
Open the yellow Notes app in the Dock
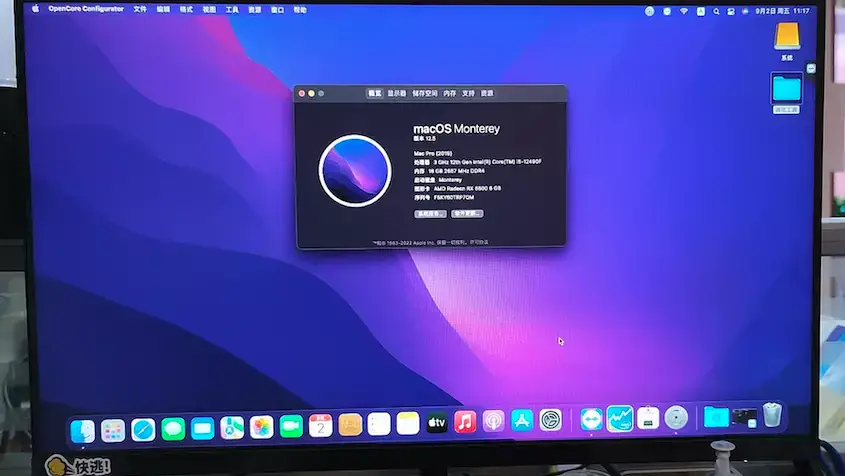(x=408, y=424)
